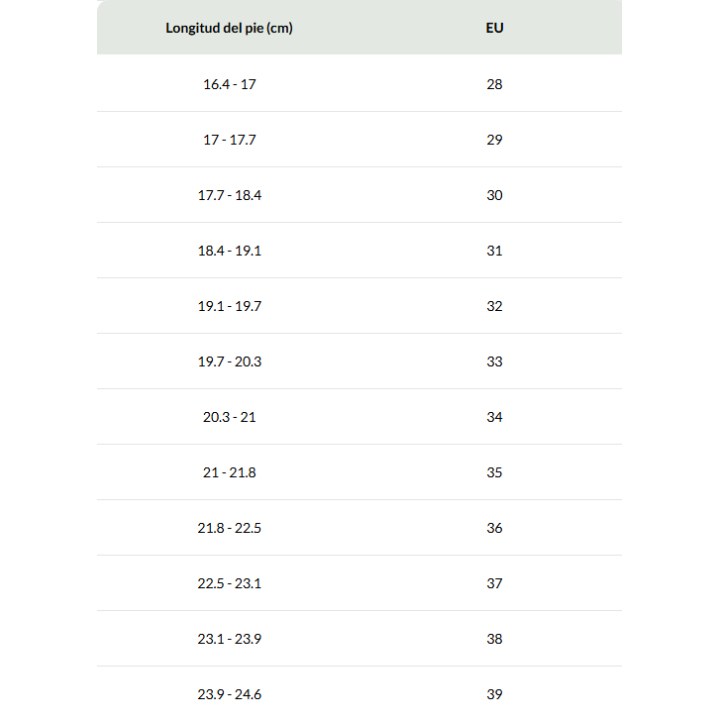The height and width of the screenshot is (720, 720).
Task: Click the 17.7 - 18.4 length cell
Action: 229,195
